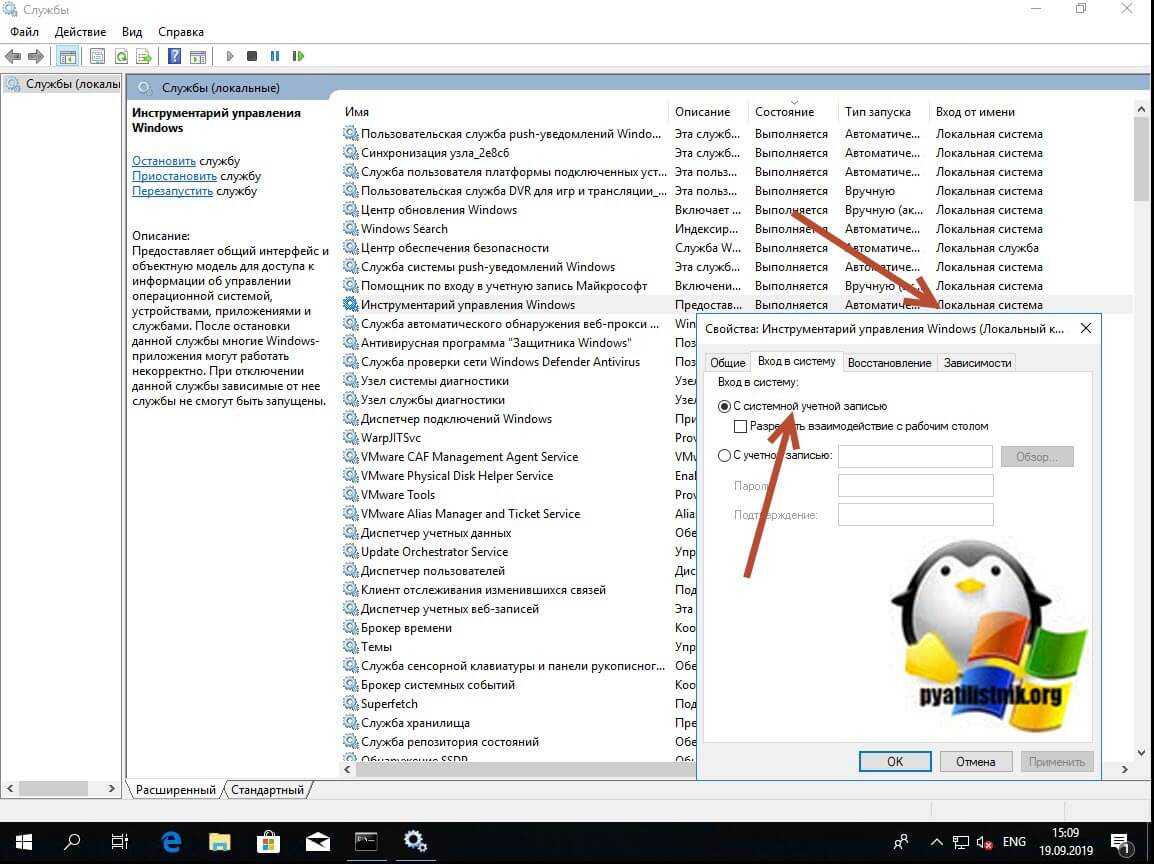Viewport: 1154px width, 864px height.
Task: Click the Пароль input field
Action: click(x=916, y=486)
